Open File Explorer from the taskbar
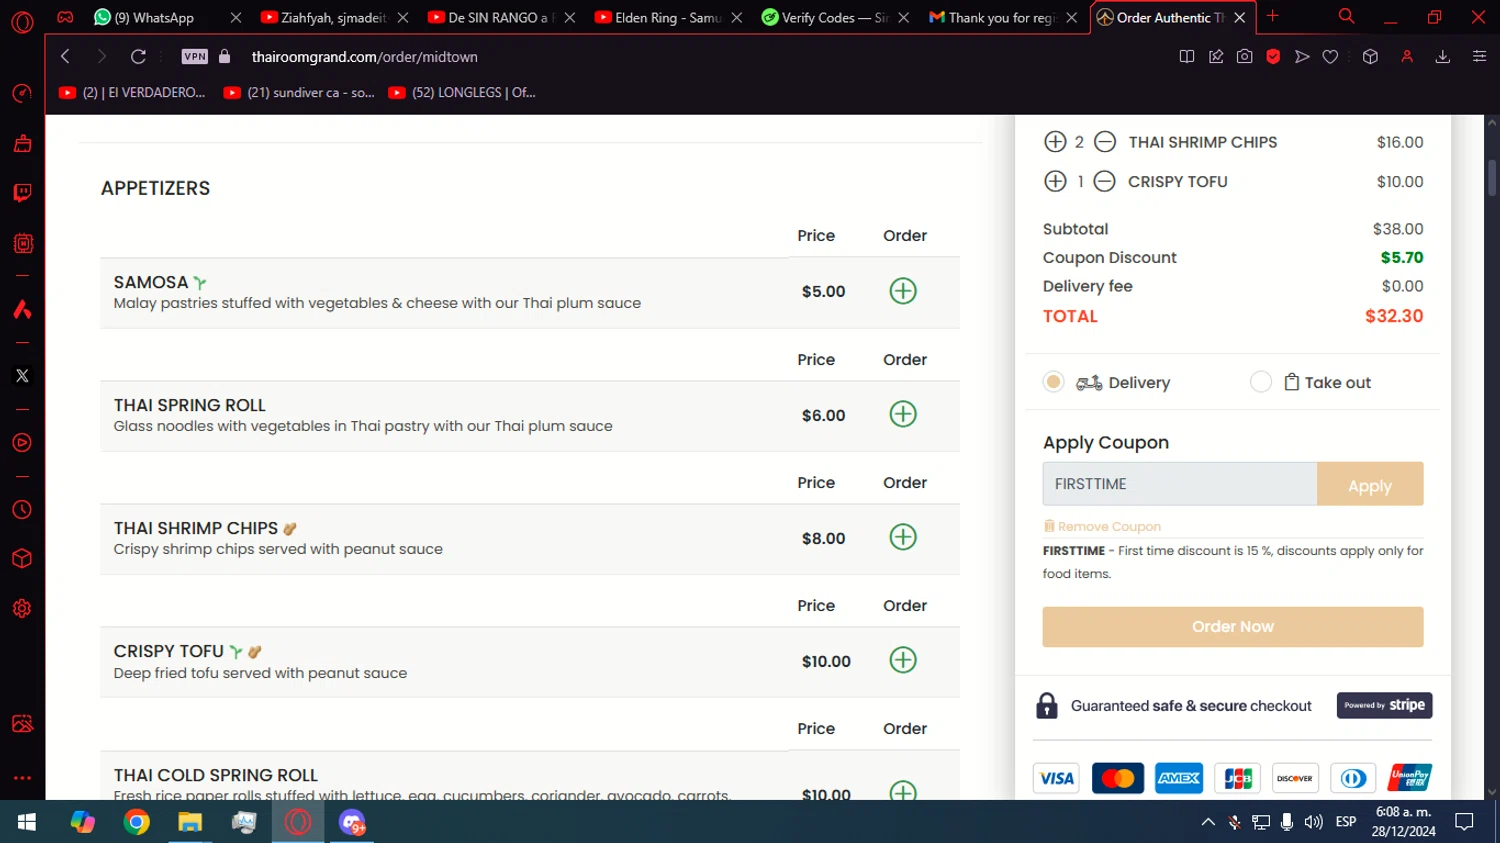The height and width of the screenshot is (843, 1500). (190, 822)
